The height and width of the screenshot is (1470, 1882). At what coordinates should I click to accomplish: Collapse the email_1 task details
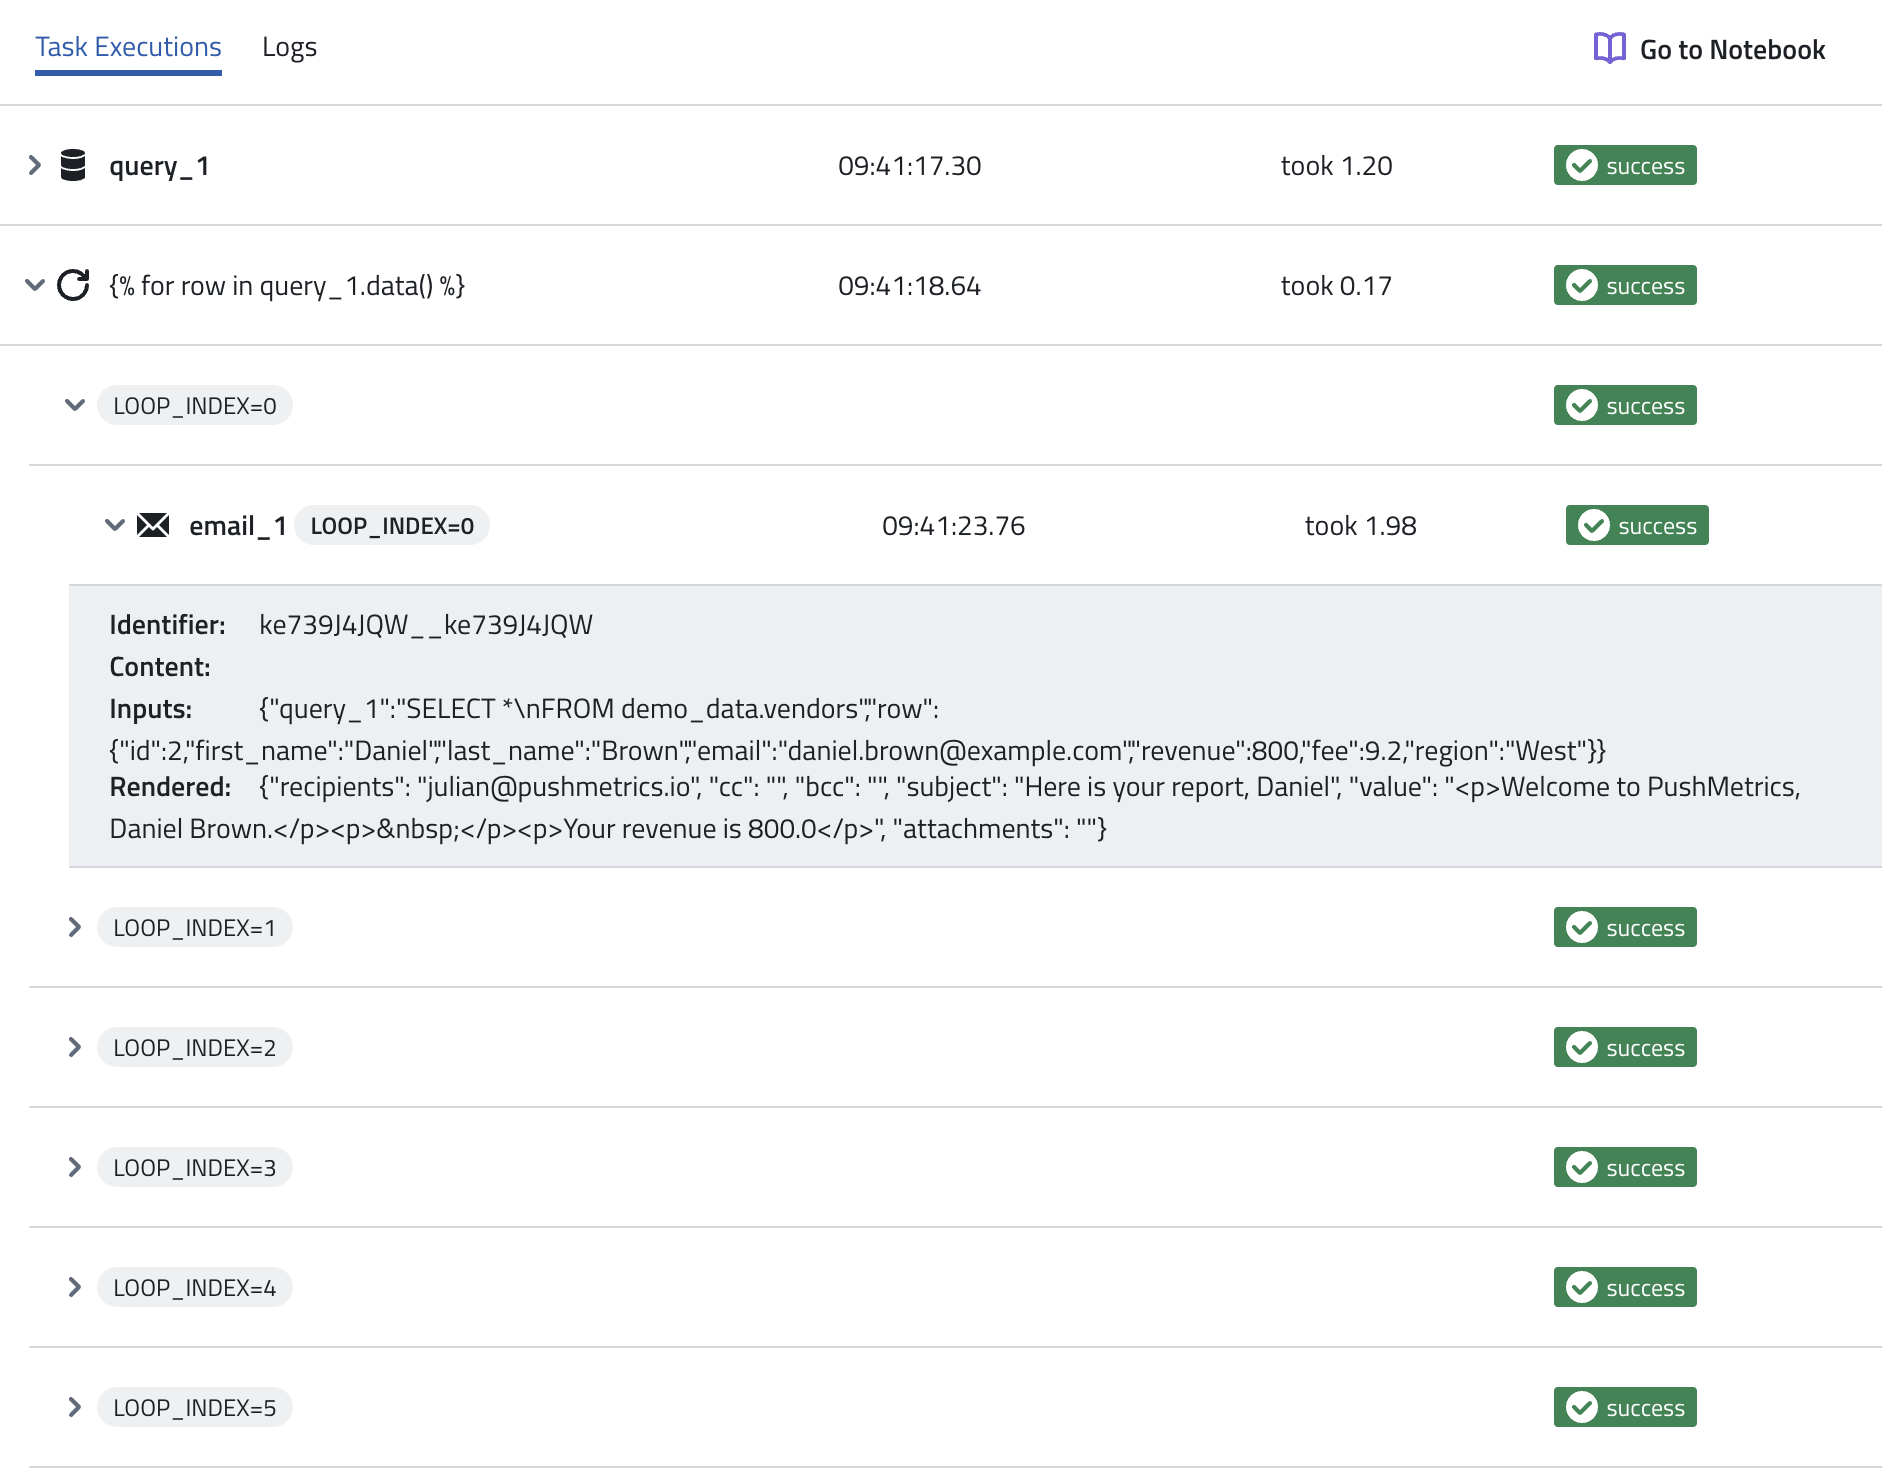click(x=115, y=525)
